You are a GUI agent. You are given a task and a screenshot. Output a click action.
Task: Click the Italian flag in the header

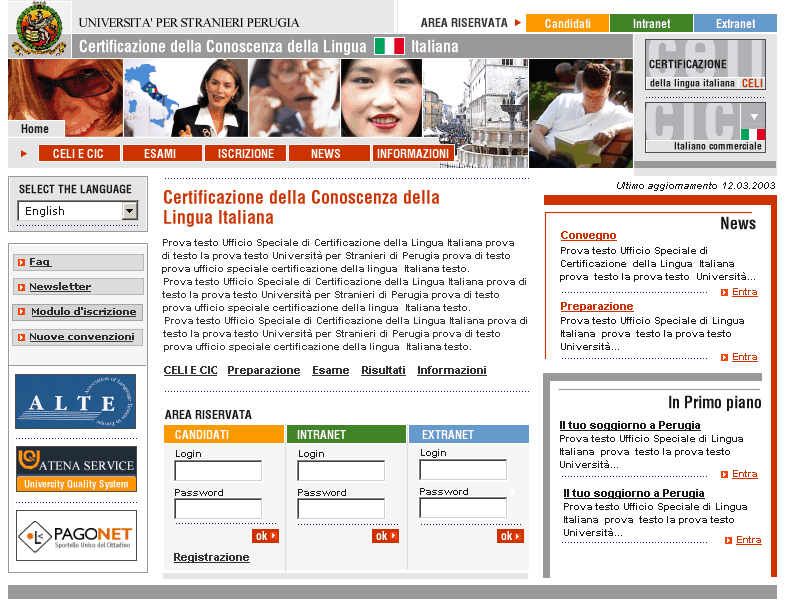point(389,46)
